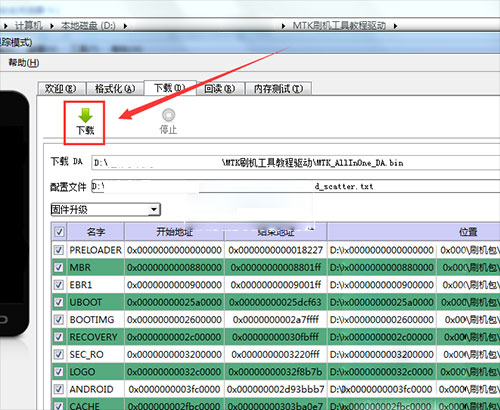500x410 pixels.
Task: Expand the arrow after Local Disk (D:)
Action: tap(125, 26)
